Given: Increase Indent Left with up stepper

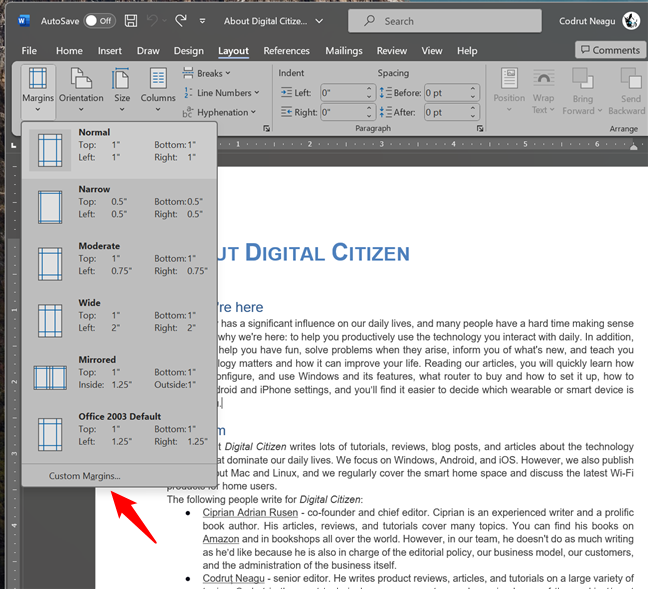Looking at the screenshot, I should (369, 89).
